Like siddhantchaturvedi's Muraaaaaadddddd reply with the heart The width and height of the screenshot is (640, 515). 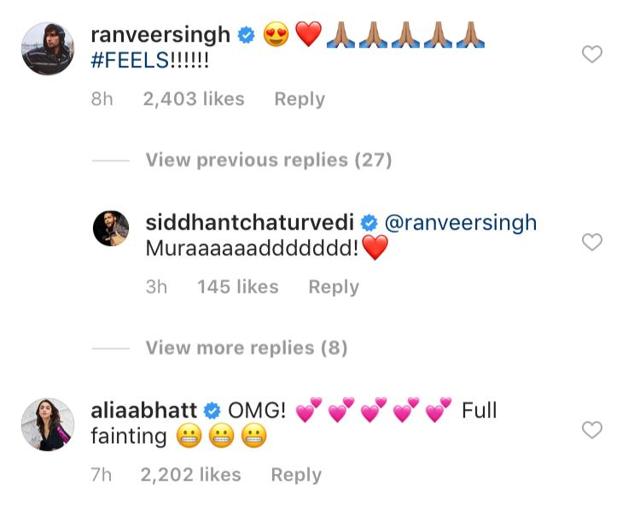click(592, 242)
